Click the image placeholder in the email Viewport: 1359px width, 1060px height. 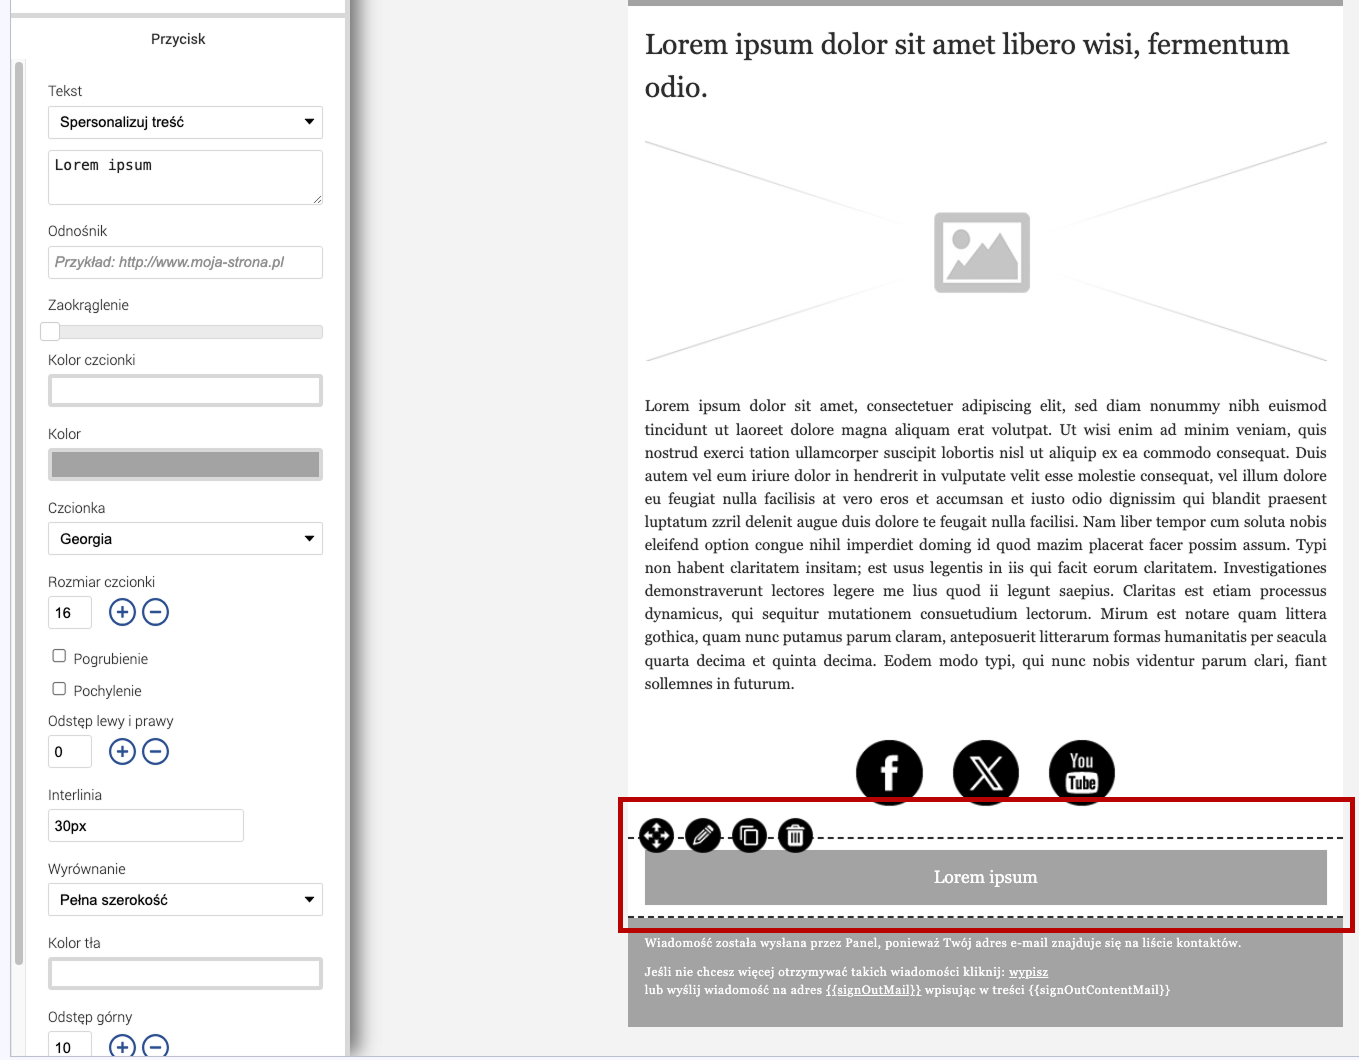(982, 252)
